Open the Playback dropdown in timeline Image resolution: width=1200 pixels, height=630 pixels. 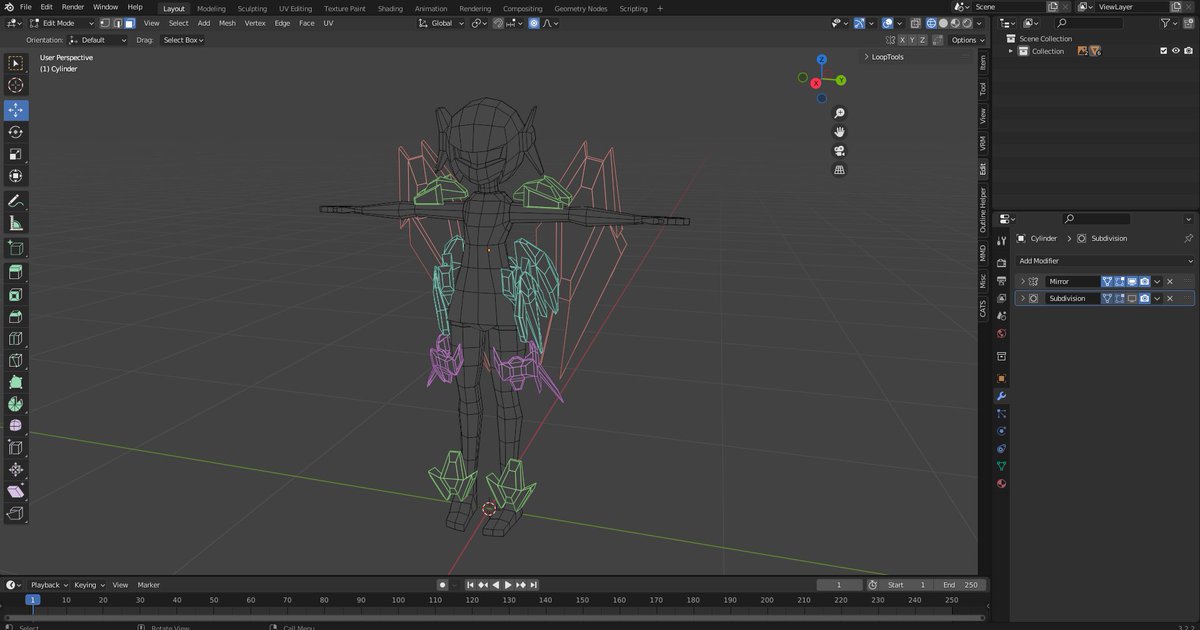[x=48, y=585]
